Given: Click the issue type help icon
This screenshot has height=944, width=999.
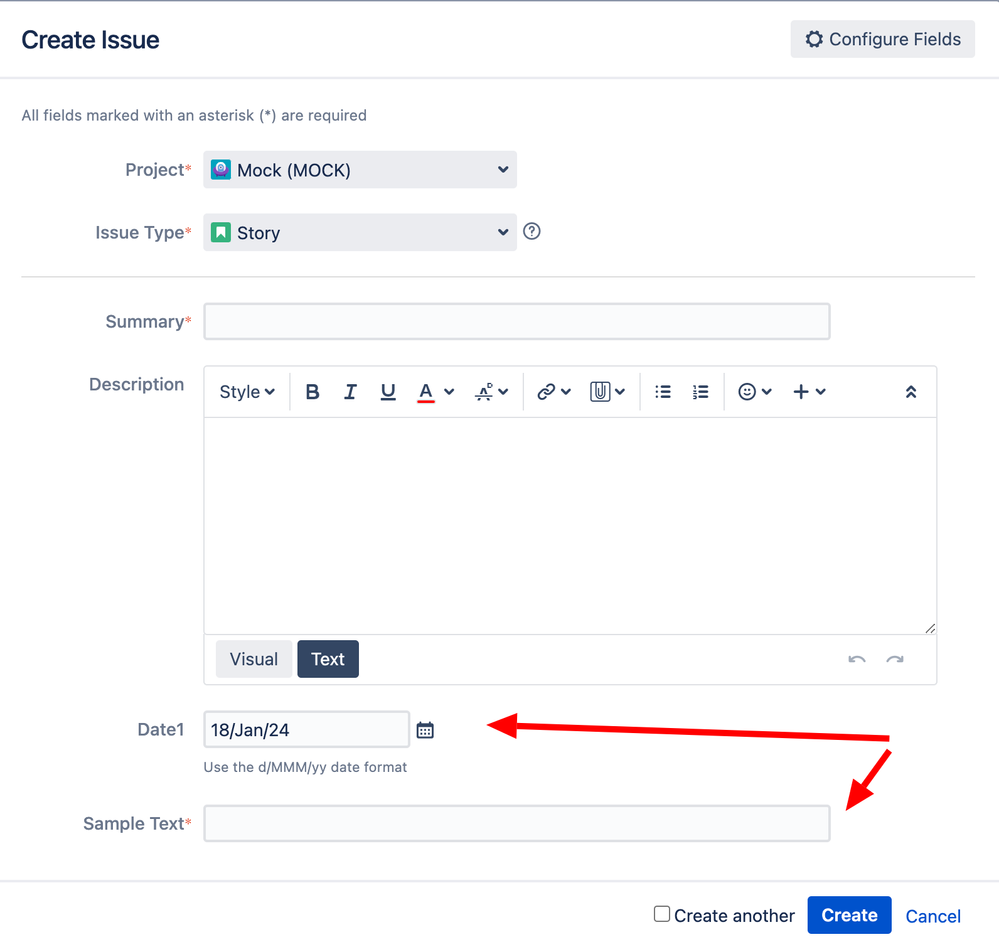Looking at the screenshot, I should [531, 231].
